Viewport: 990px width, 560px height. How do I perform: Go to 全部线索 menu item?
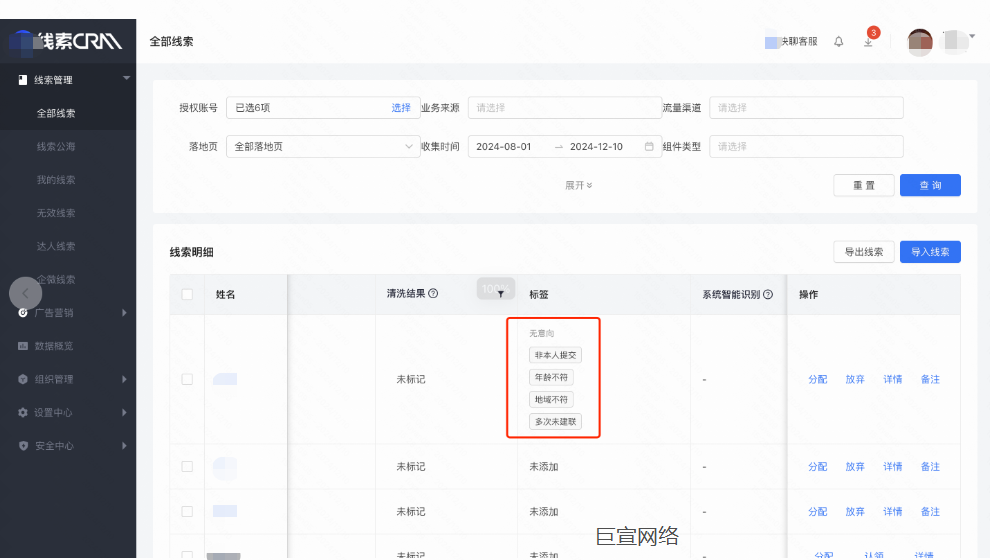56,113
